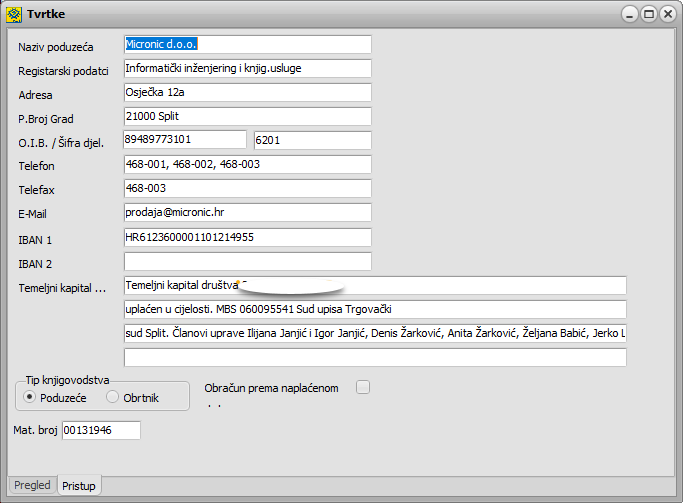683x503 pixels.
Task: Click the first Temeljni kapital line field
Action: [375, 285]
